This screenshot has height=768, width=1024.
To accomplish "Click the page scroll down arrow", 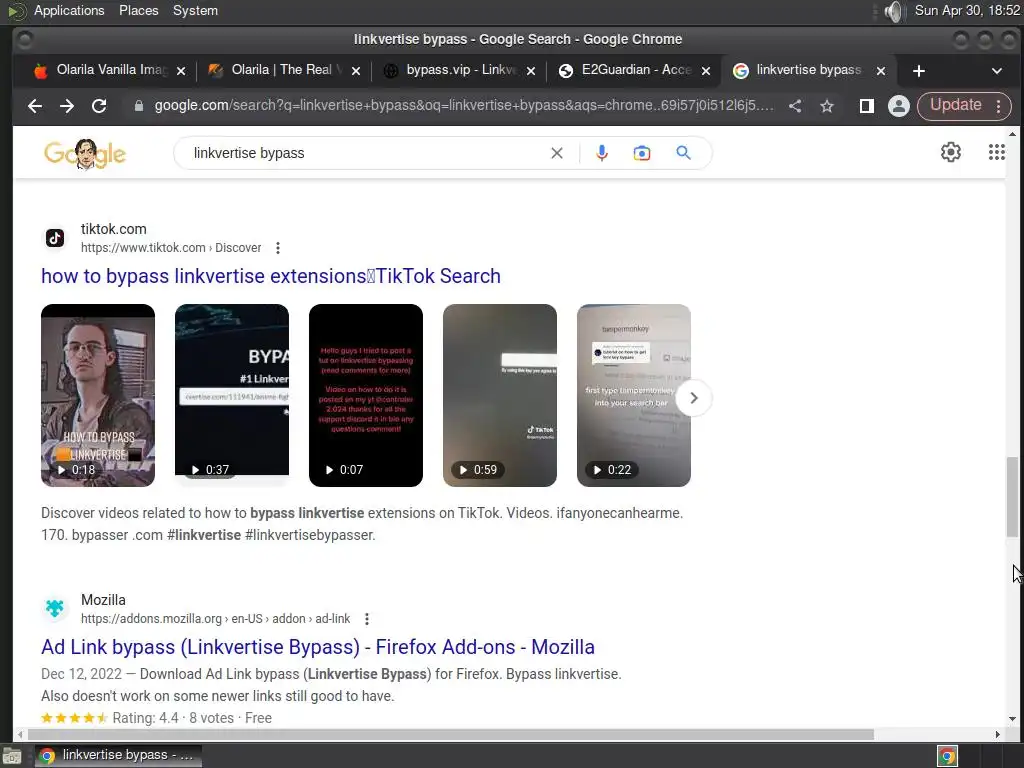I will pos(1012,719).
